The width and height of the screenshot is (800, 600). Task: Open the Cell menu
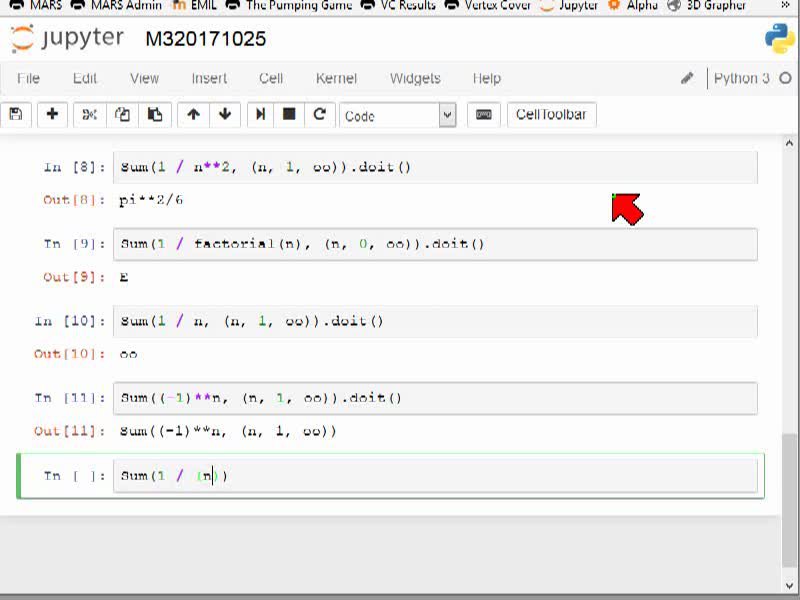[271, 78]
